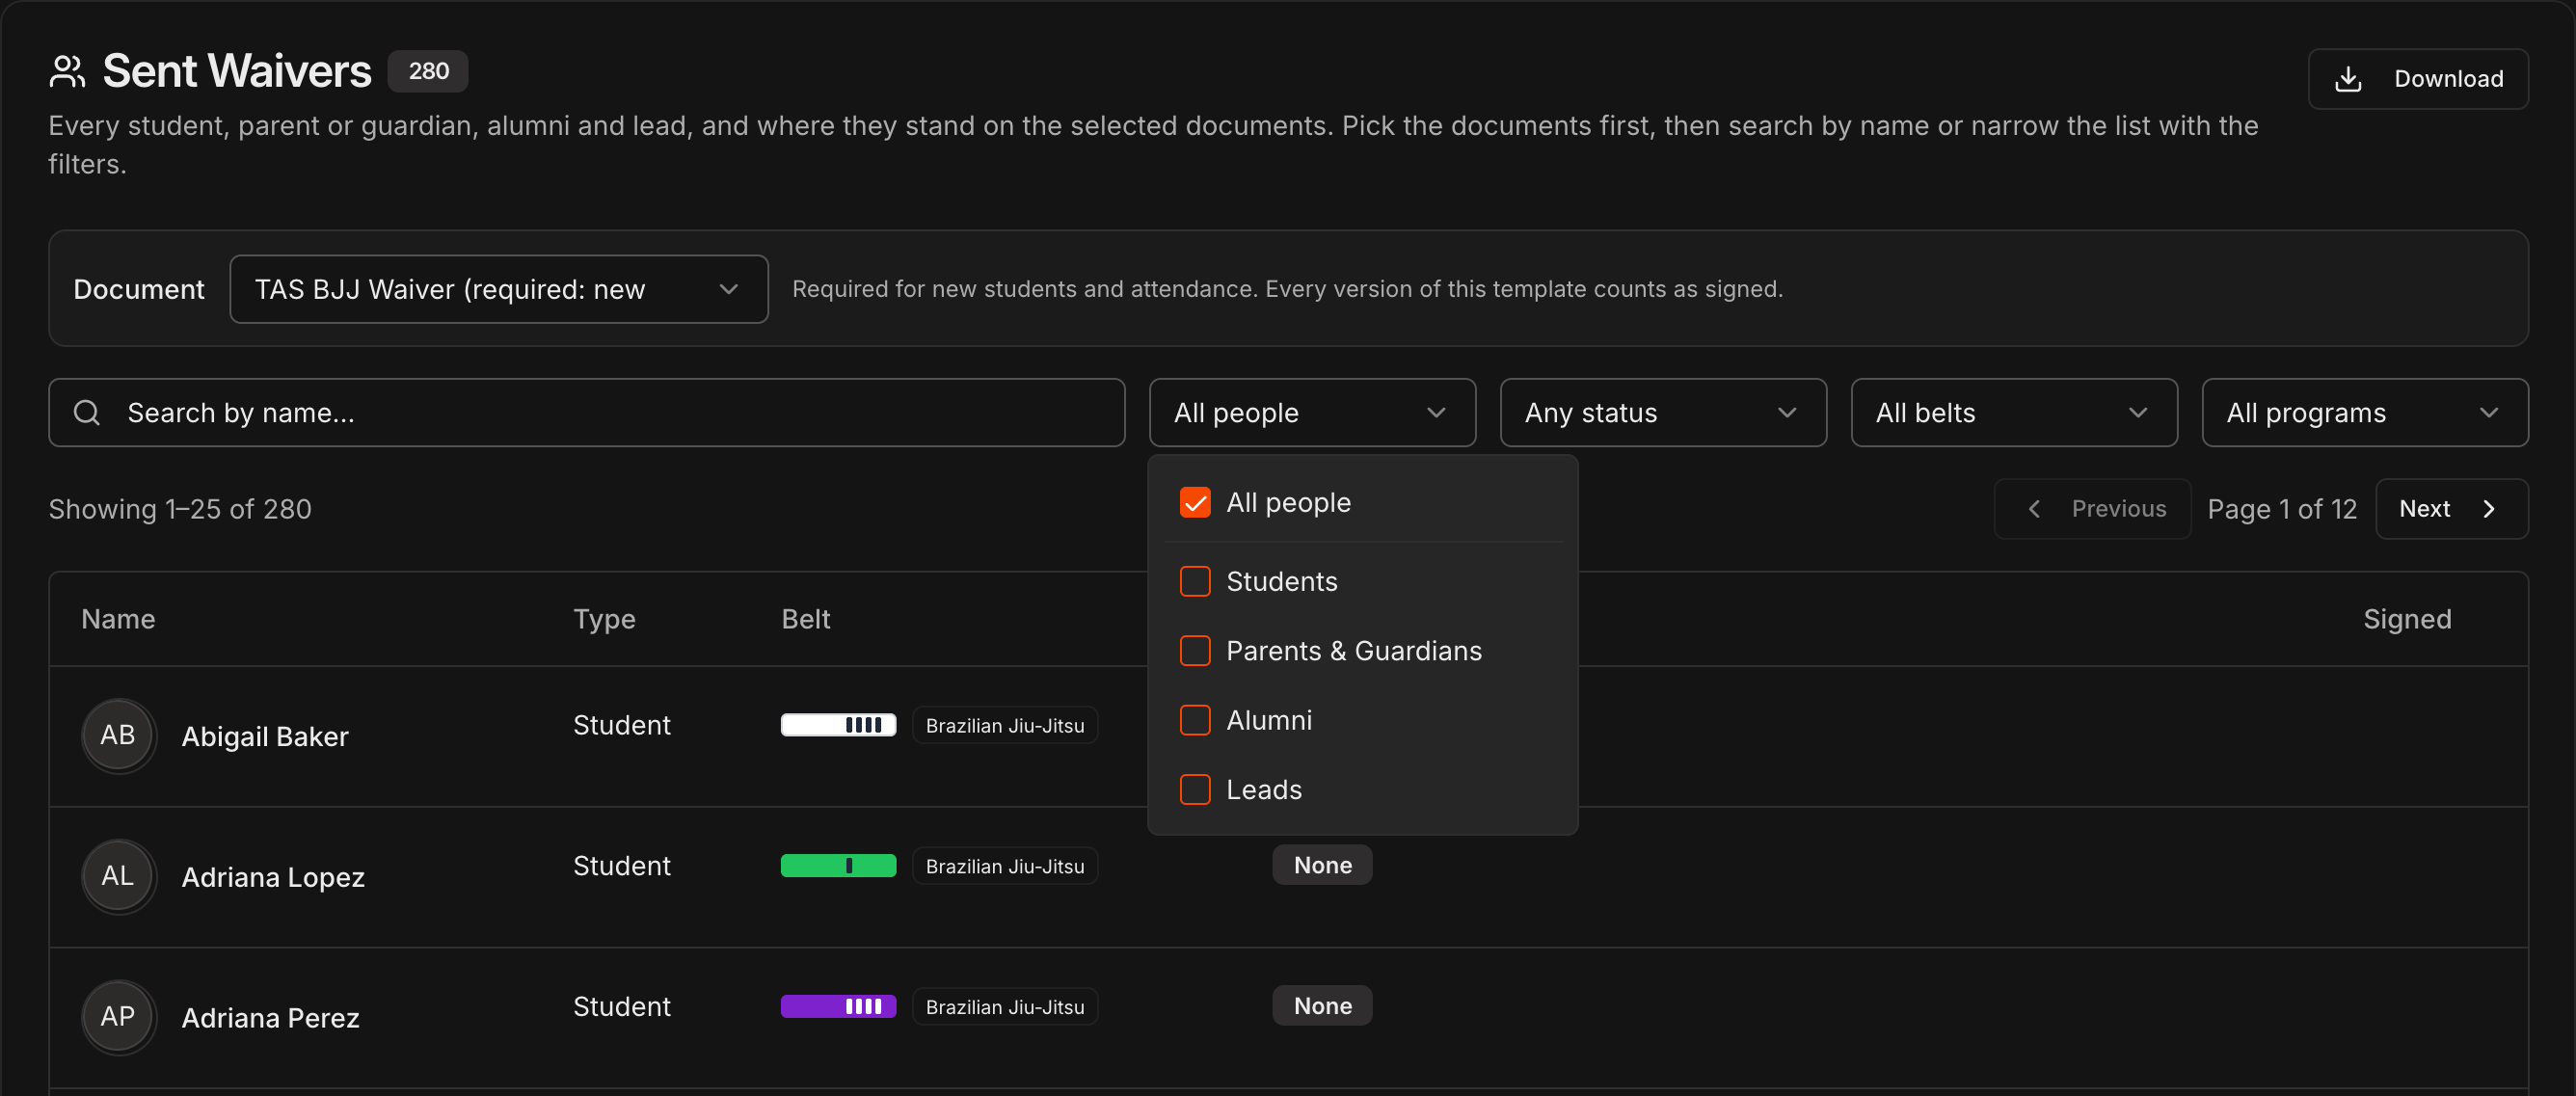Click Brazilian Jiu-Jitsu tag in Adriana Perez row
This screenshot has height=1096, width=2576.
[1005, 1007]
